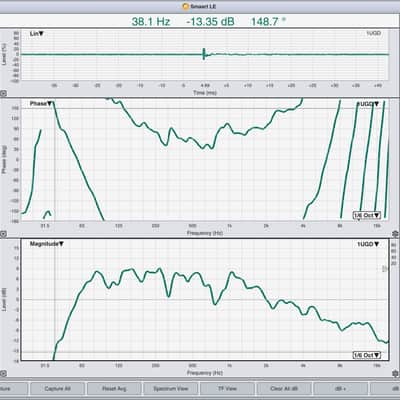Change Phase plot 1/6 Oct smoothing
This screenshot has width=400, height=400.
[x=367, y=215]
